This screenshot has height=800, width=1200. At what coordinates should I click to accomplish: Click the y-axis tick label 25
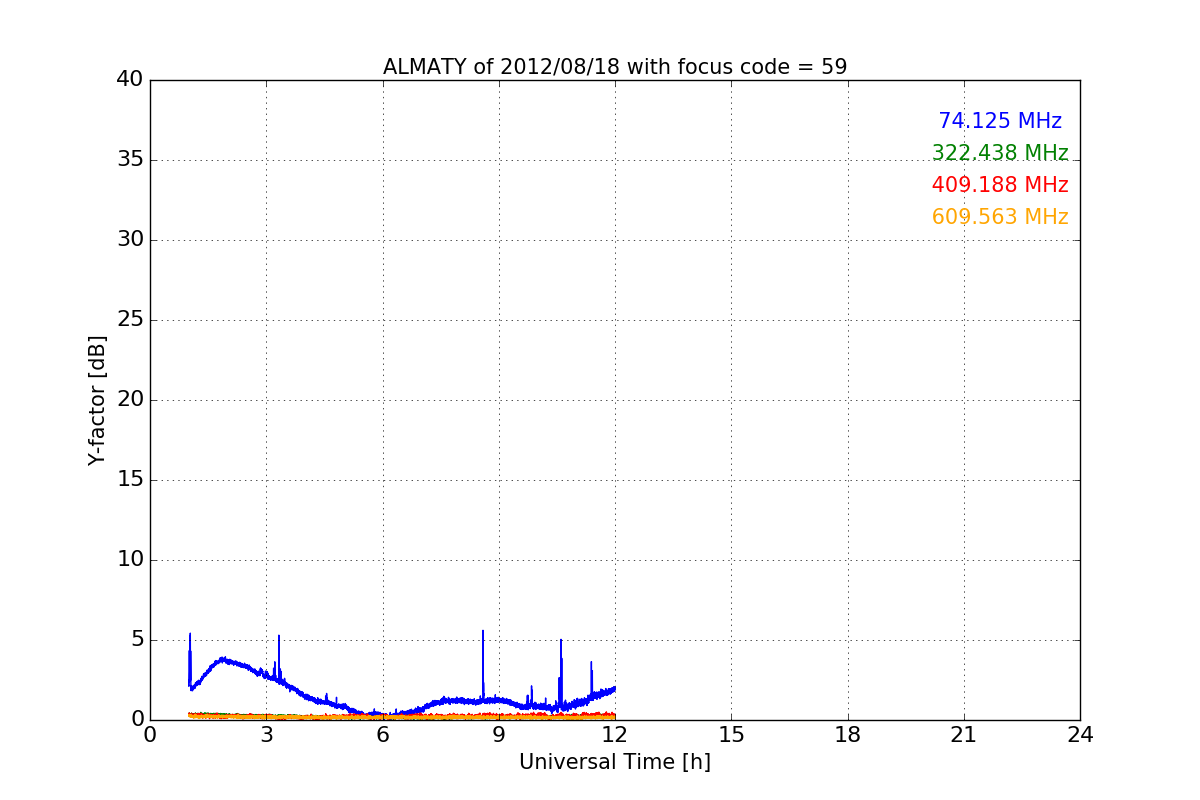coord(130,320)
